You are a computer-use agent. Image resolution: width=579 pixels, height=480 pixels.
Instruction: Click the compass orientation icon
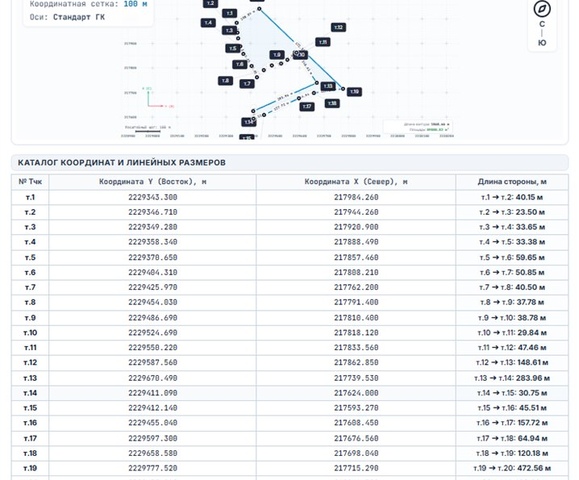(x=542, y=9)
